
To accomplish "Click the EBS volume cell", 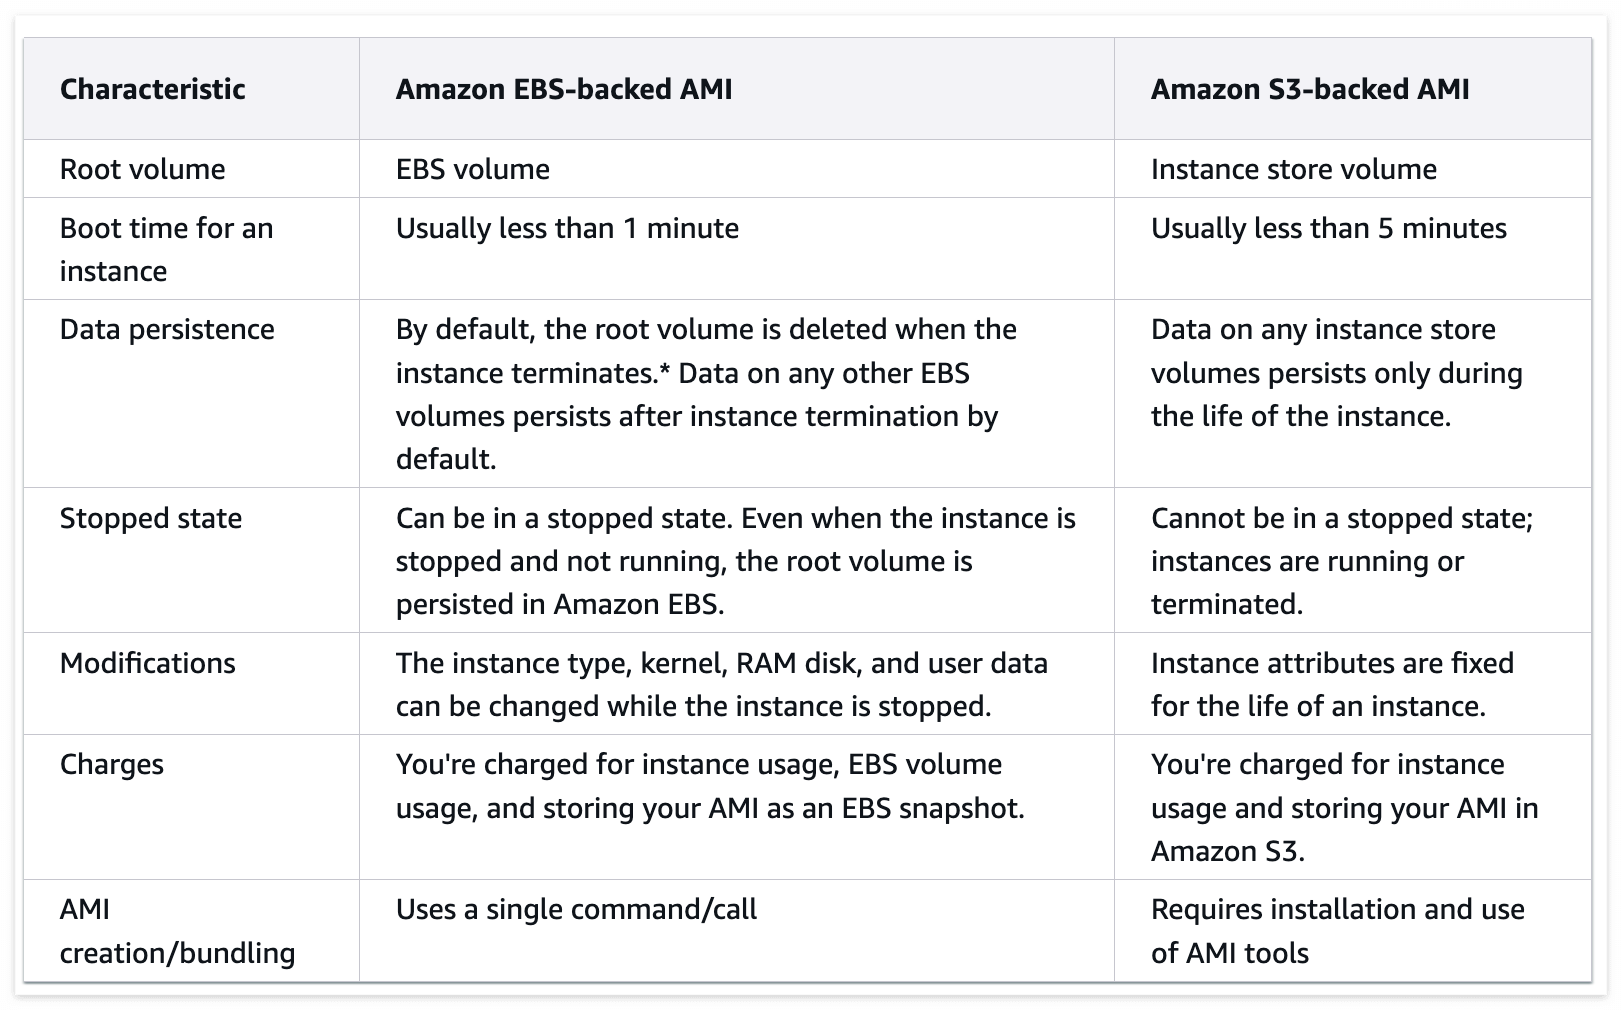I will coord(473,169).
